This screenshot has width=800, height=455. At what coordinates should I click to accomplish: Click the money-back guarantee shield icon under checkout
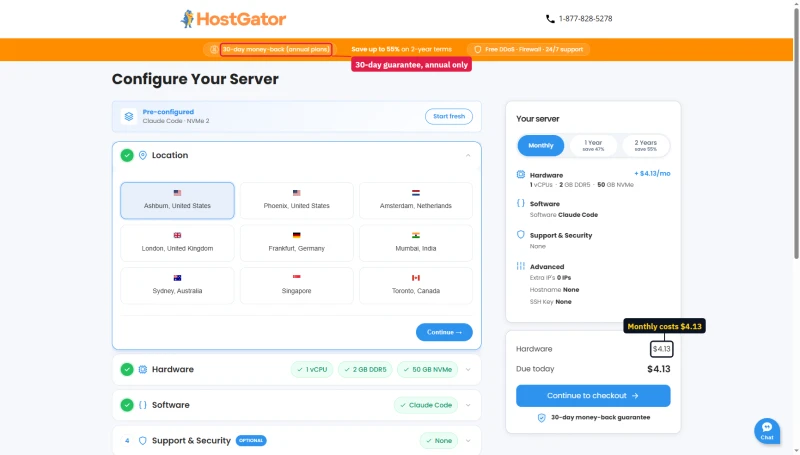[x=542, y=418]
